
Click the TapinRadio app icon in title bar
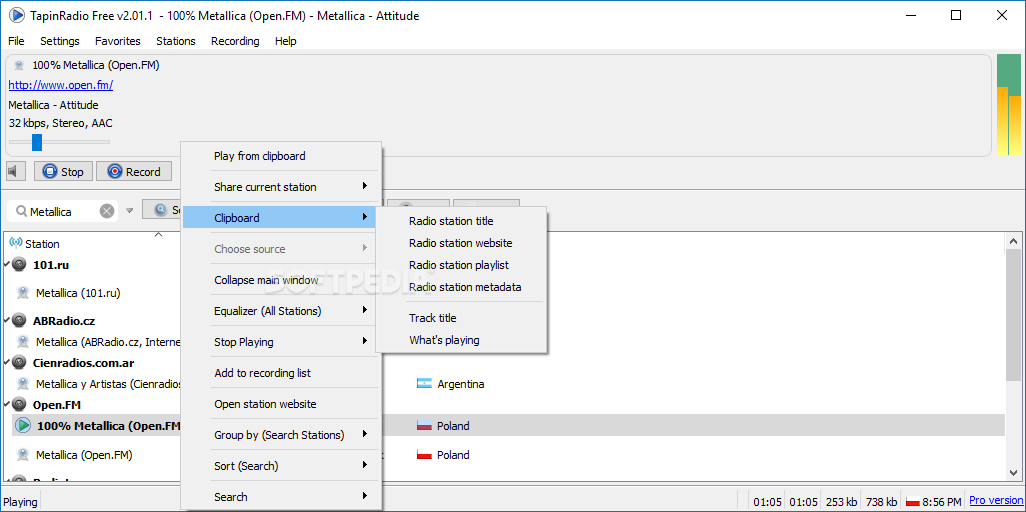(16, 15)
